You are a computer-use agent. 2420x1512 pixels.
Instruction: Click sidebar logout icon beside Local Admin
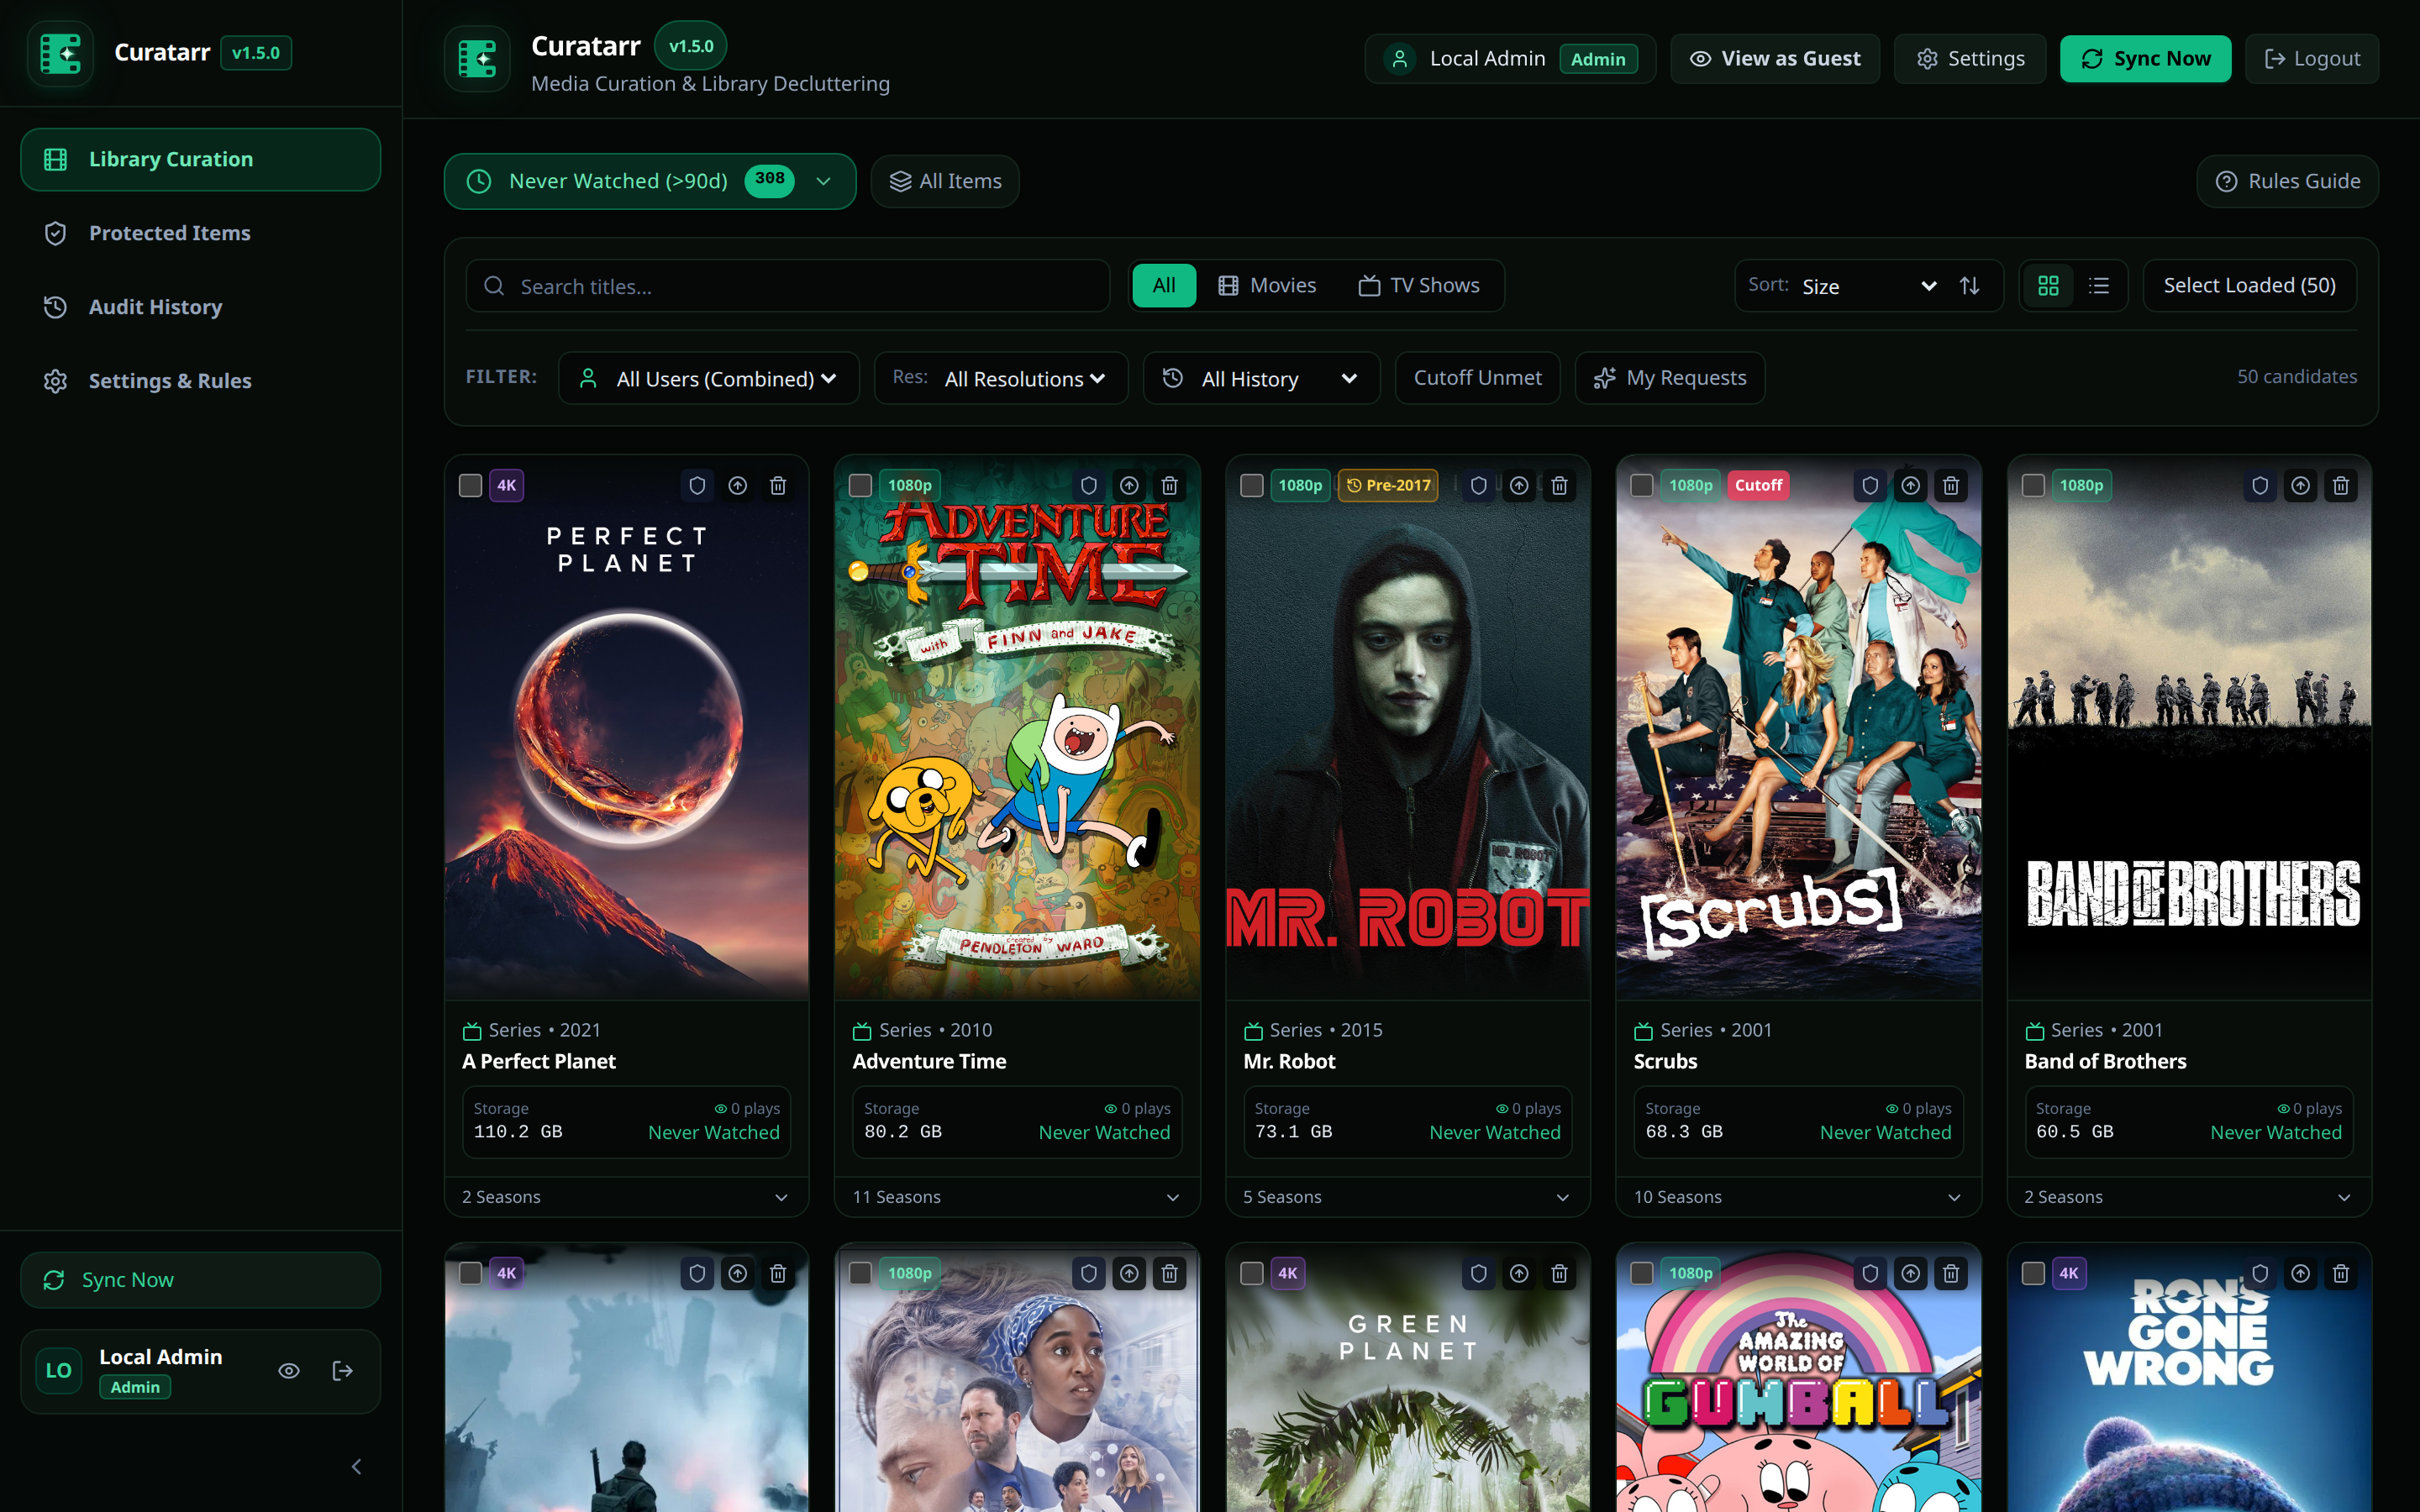pos(343,1371)
